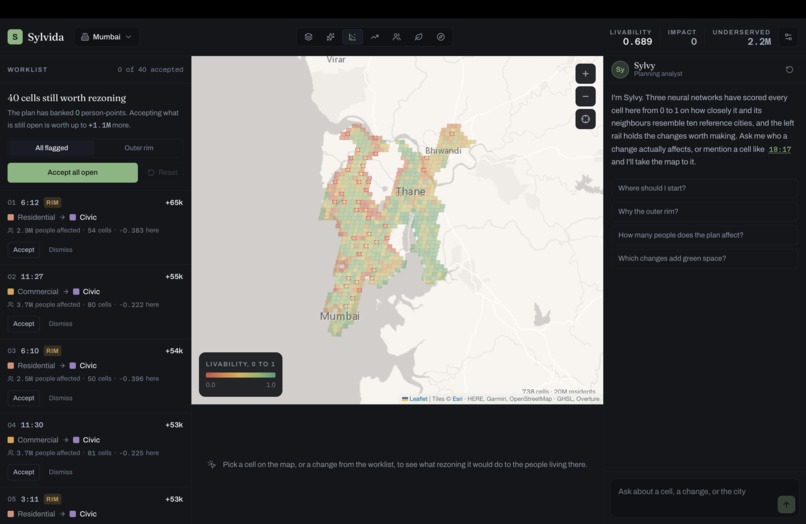Reset the Sylvy chat conversation
This screenshot has height=524, width=806.
point(790,69)
